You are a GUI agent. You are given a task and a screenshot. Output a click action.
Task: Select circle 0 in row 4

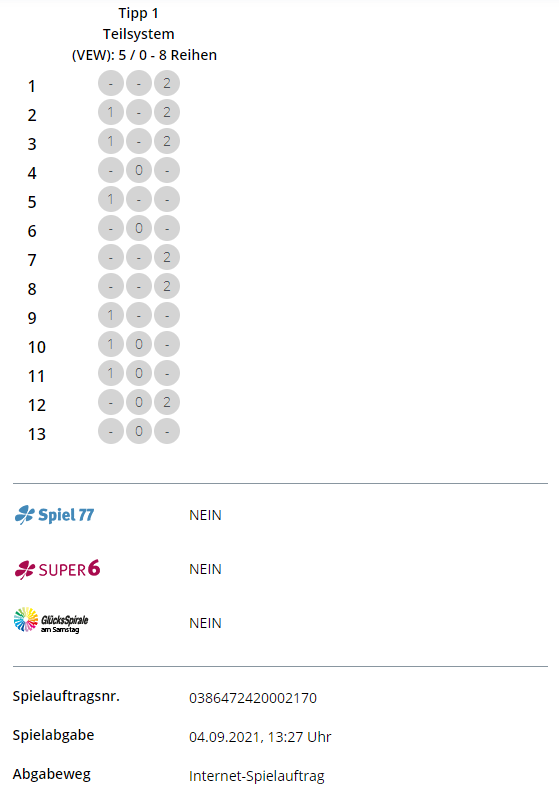click(x=139, y=170)
